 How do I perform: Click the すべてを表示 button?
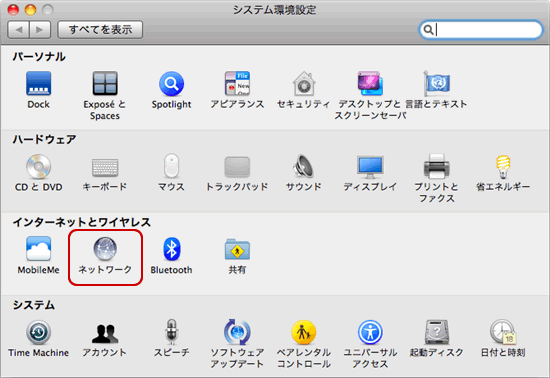(x=100, y=29)
